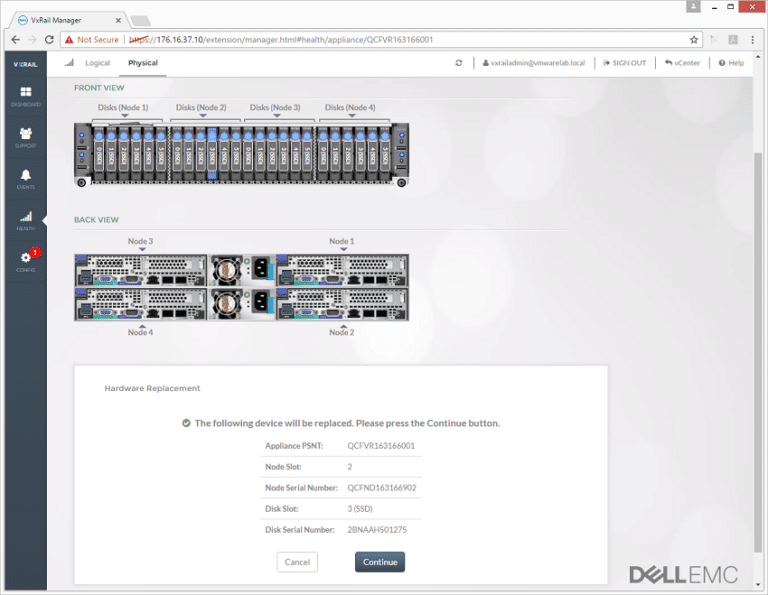Screen dimensions: 768x595
Task: Select the VxRail Manager browser tab
Action: 69,20
